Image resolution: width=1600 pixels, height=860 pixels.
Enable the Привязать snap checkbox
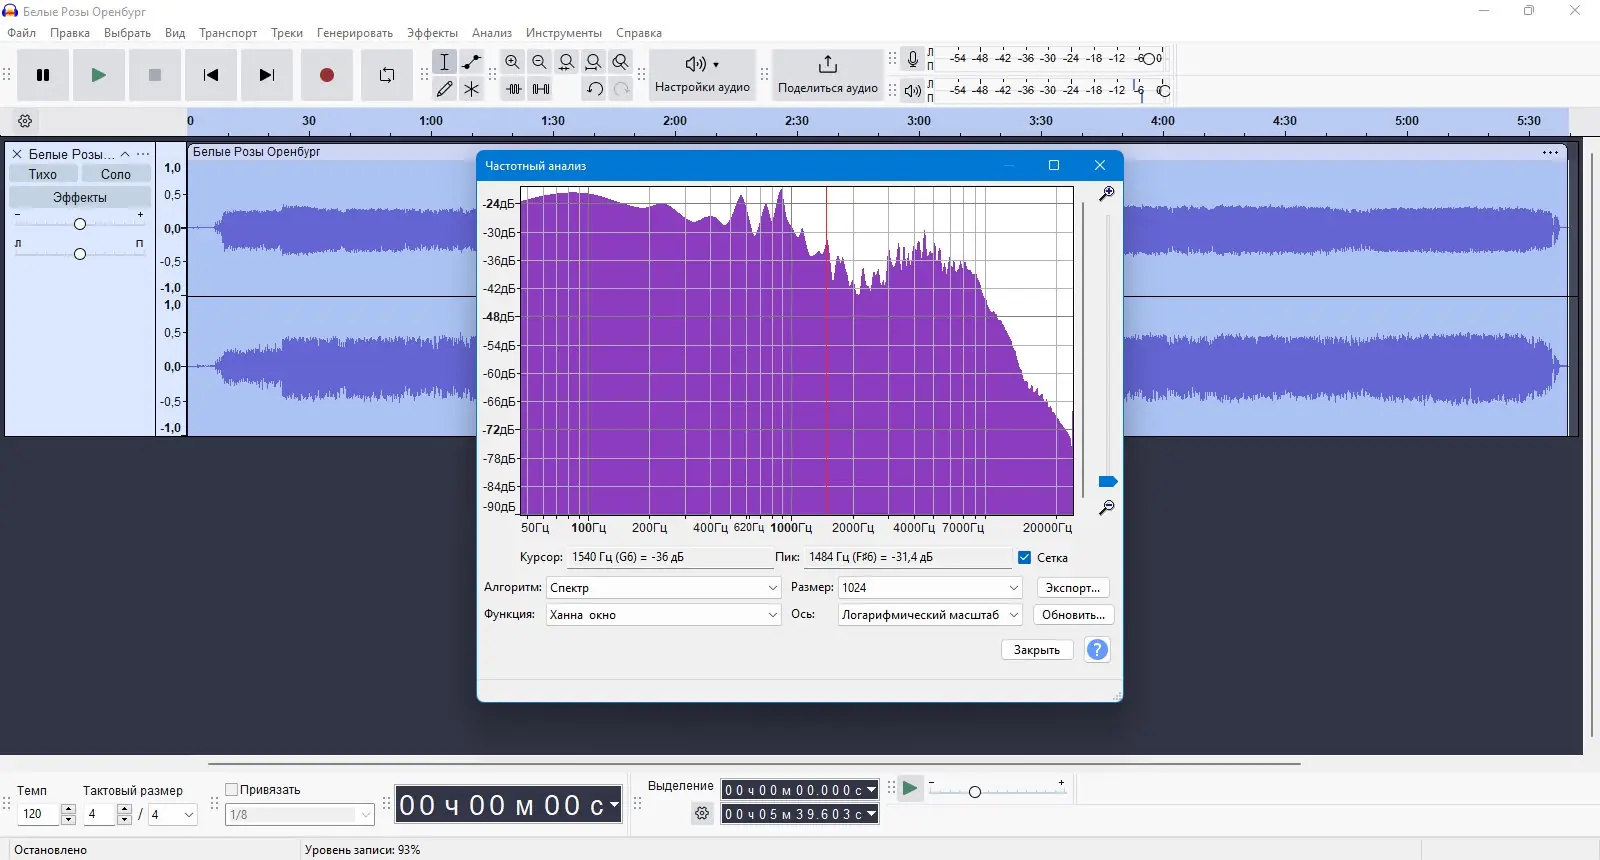tap(232, 790)
